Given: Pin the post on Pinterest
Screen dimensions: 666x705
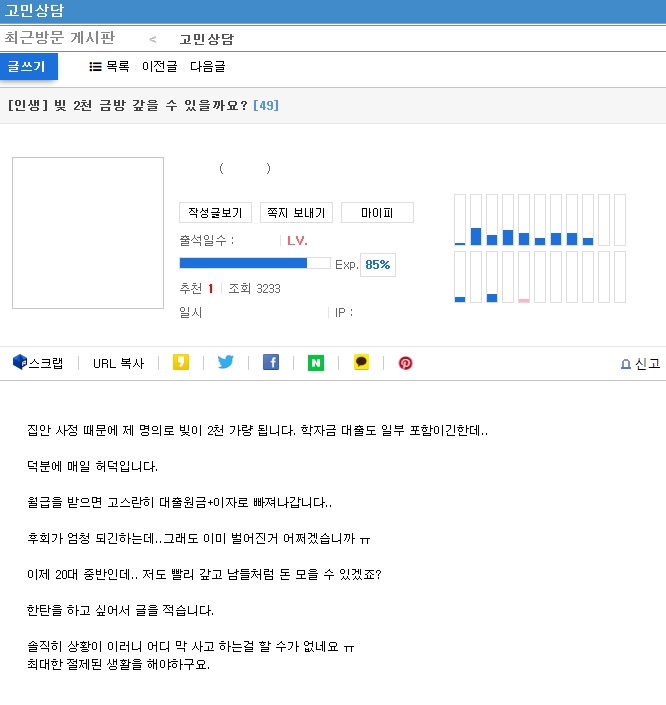Looking at the screenshot, I should point(405,363).
